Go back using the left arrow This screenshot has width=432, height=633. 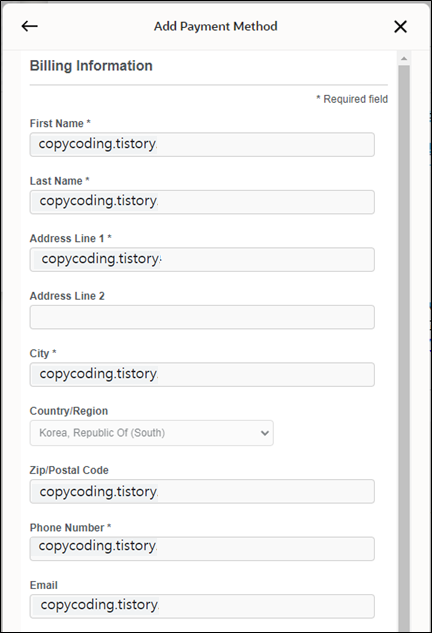tap(29, 26)
